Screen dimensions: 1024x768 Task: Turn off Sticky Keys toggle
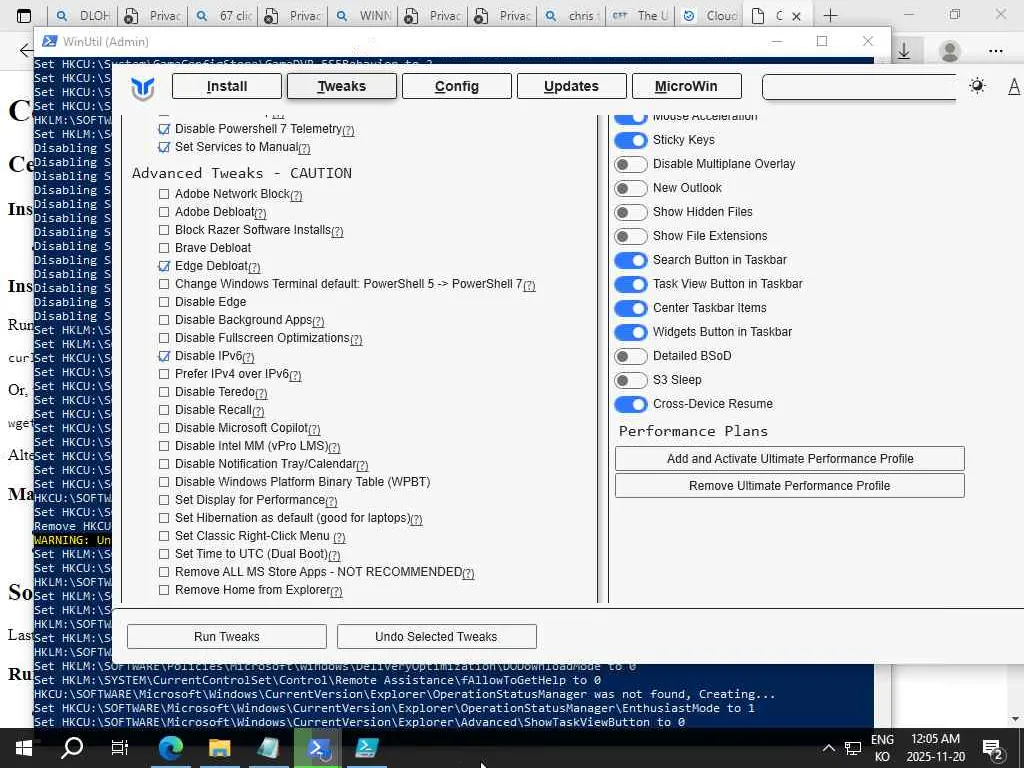[631, 140]
